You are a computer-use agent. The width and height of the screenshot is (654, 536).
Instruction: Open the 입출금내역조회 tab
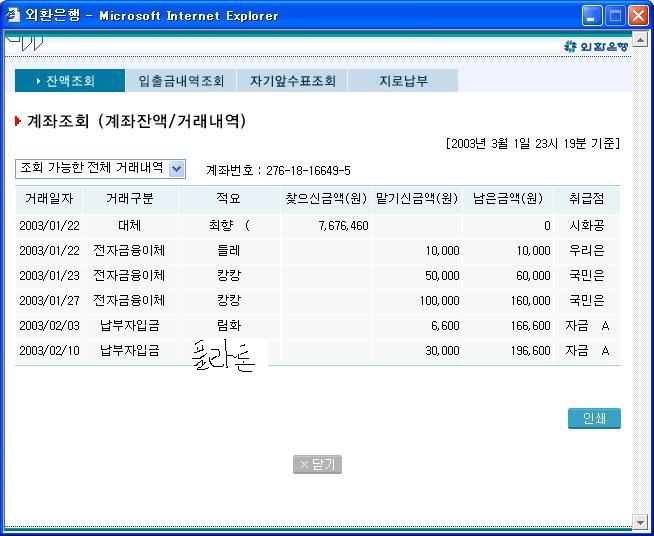(x=181, y=81)
